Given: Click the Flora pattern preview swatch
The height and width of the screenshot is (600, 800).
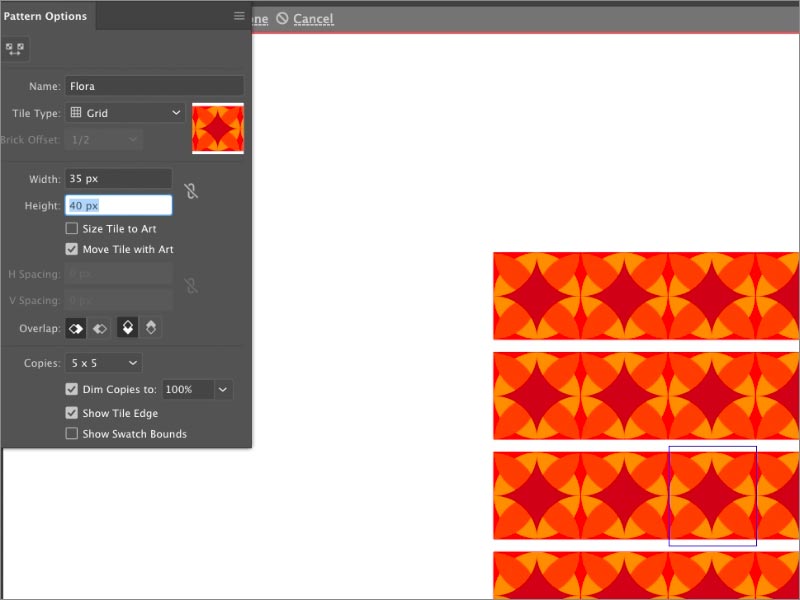Looking at the screenshot, I should tap(218, 129).
